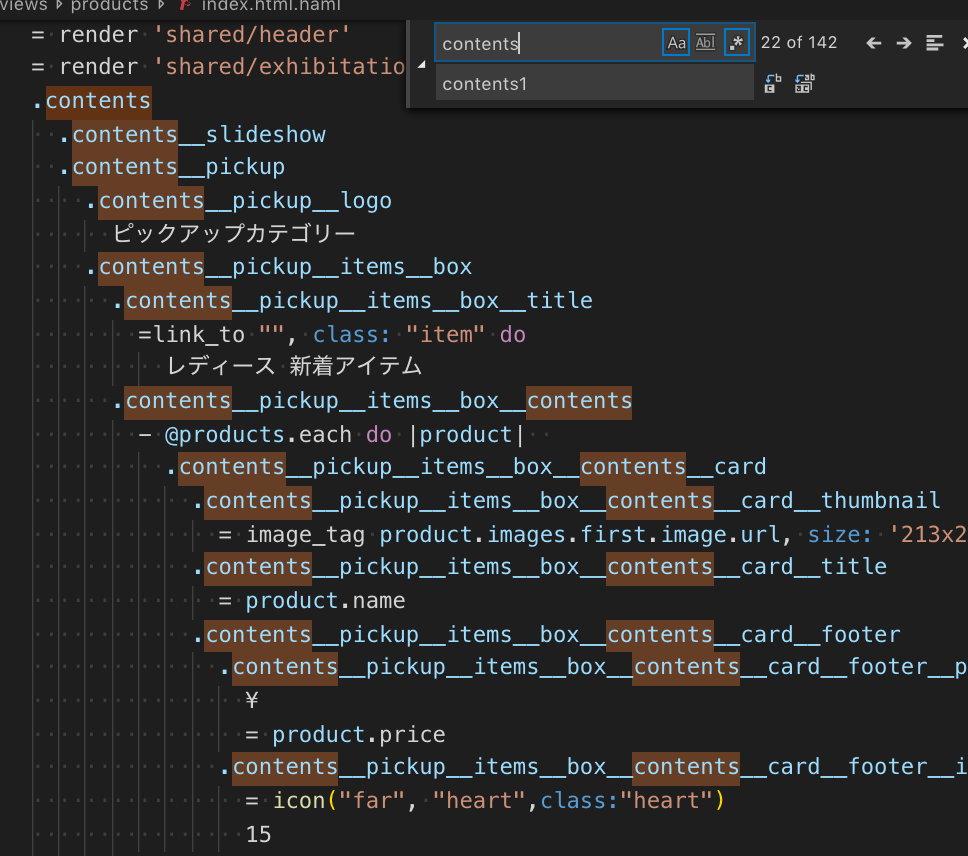Click render 'shared/header' line
968x856 pixels.
click(190, 35)
